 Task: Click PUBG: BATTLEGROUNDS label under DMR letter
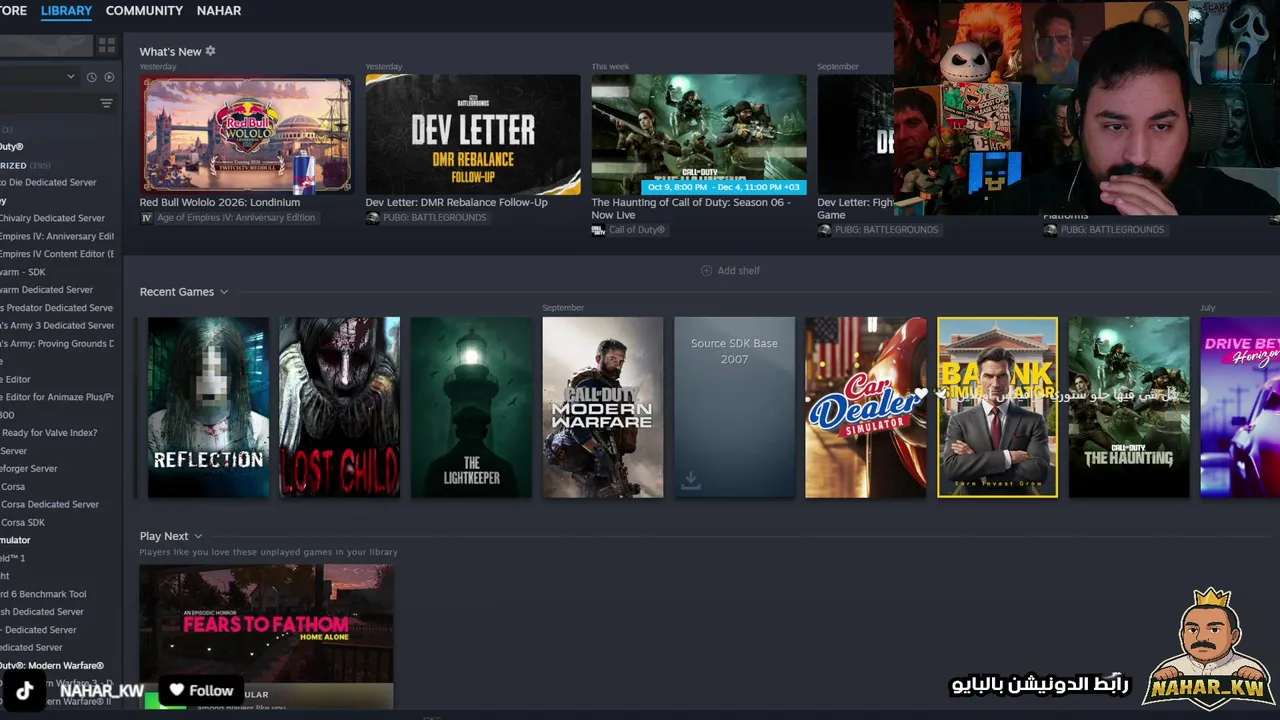435,218
